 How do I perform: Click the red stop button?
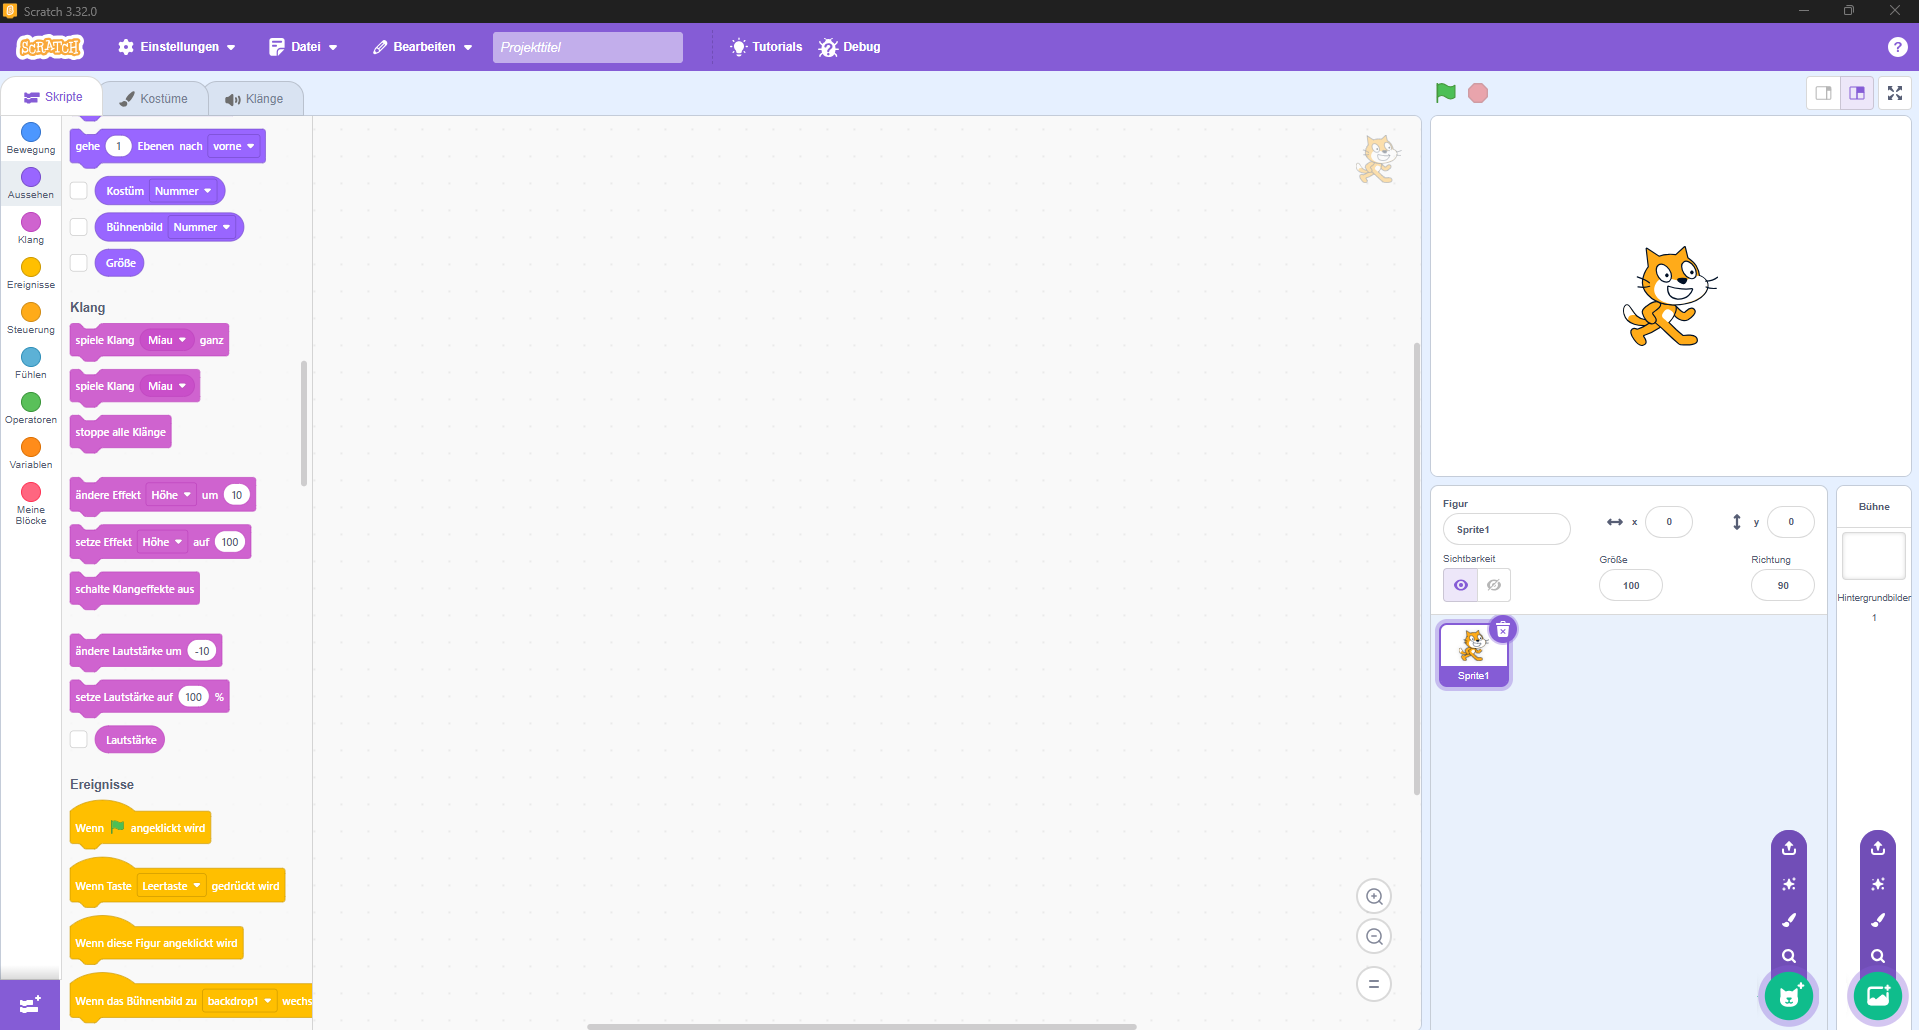(1478, 93)
